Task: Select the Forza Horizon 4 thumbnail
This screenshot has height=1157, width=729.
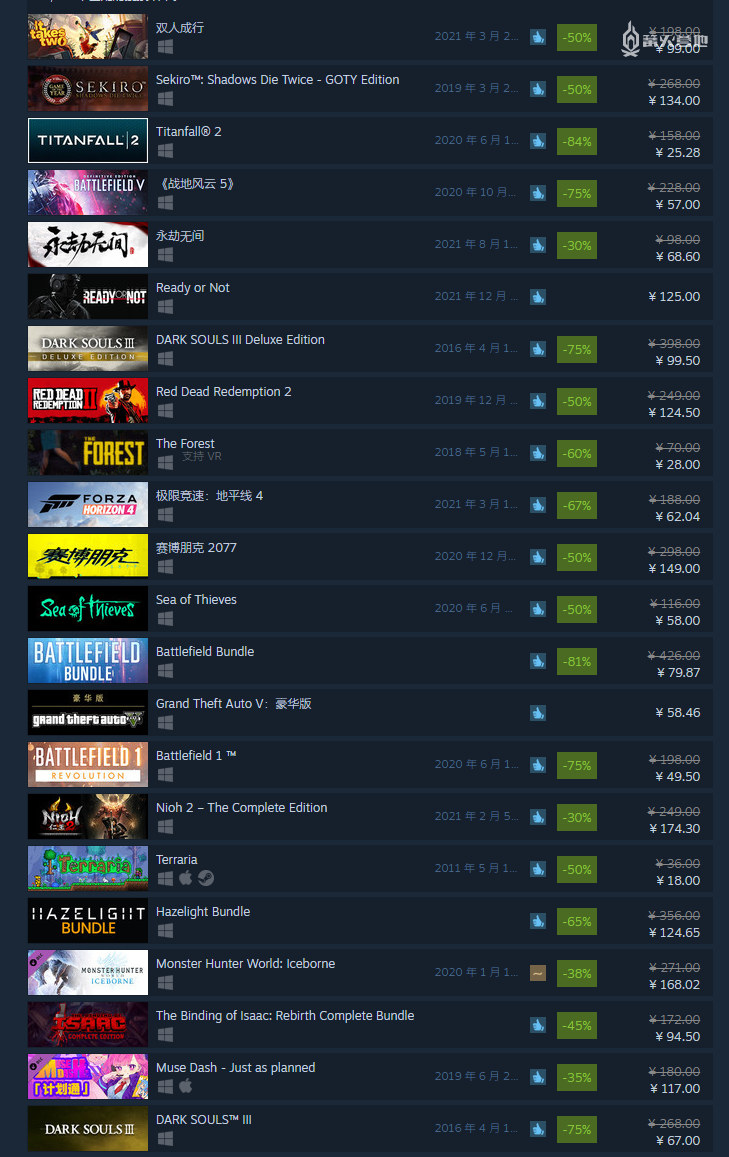Action: pyautogui.click(x=88, y=505)
